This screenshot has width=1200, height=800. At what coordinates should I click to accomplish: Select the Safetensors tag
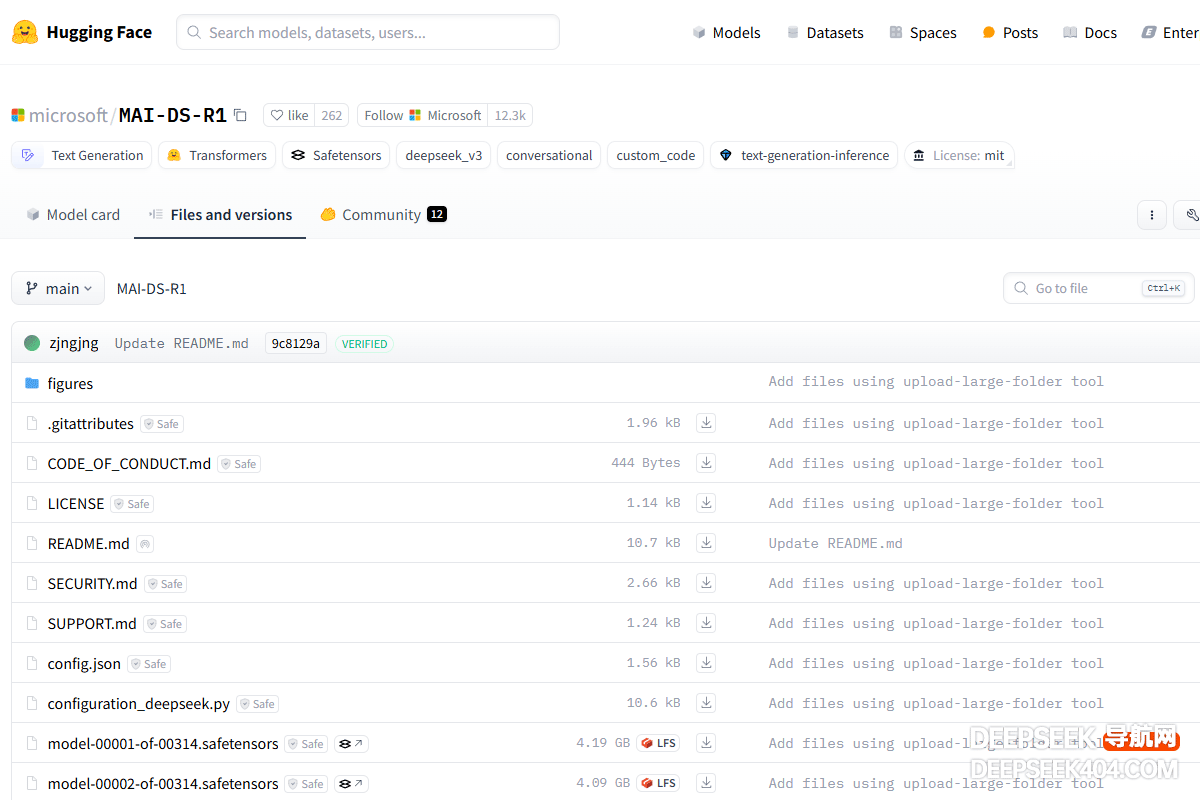336,155
